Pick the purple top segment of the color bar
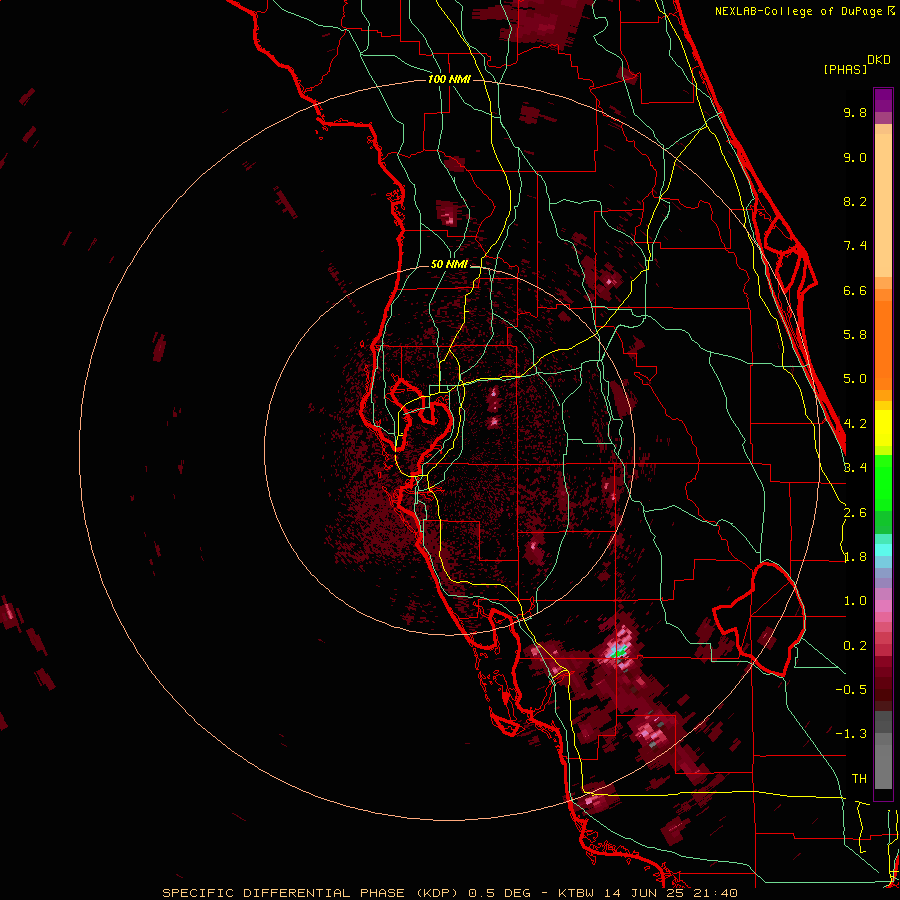 tap(883, 100)
